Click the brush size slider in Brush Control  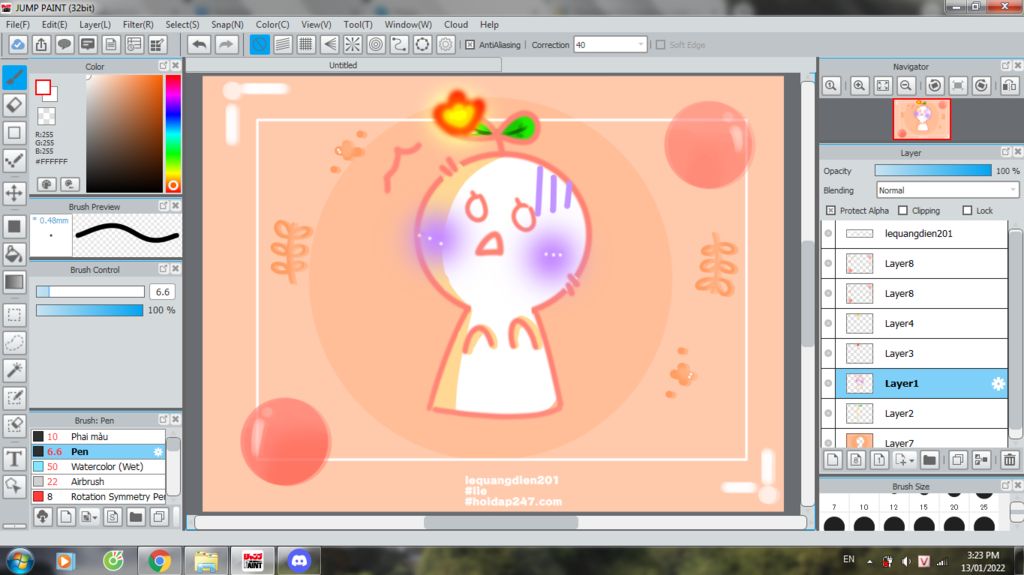90,291
